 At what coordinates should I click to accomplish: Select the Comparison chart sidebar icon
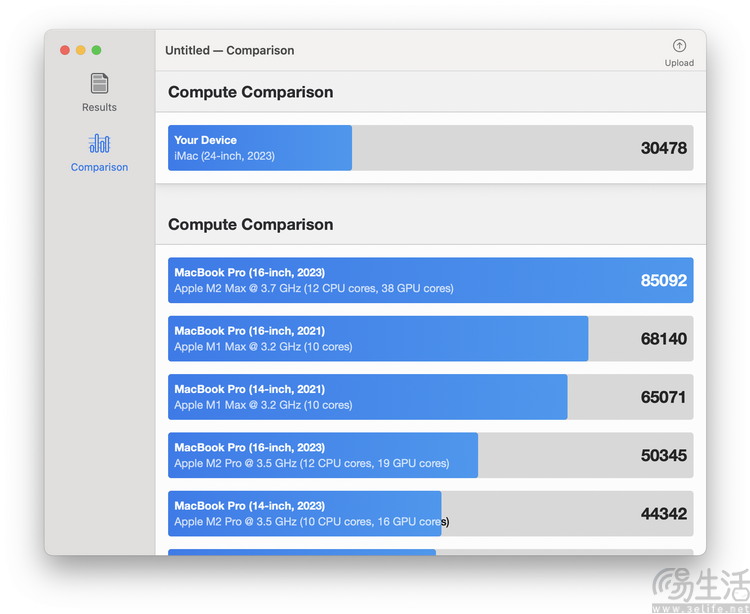point(99,143)
